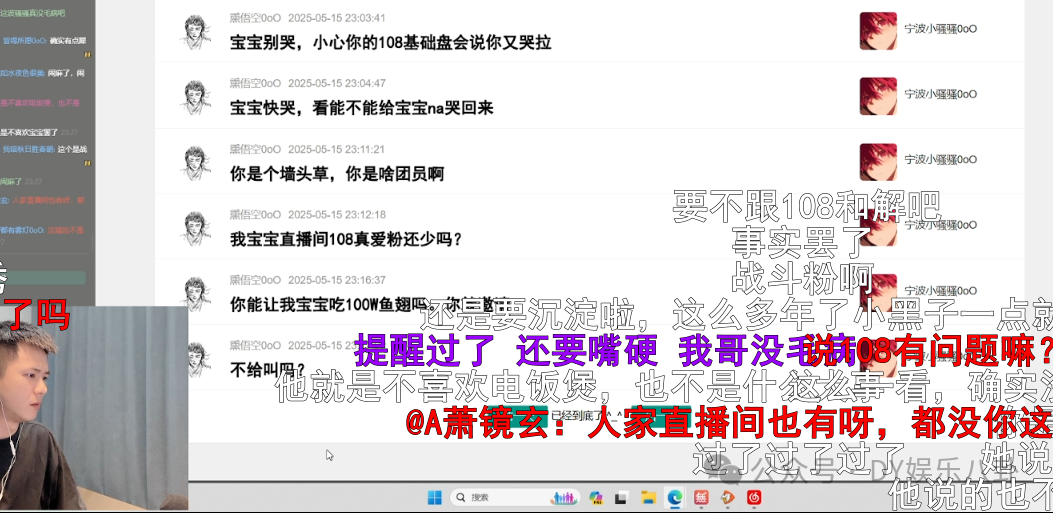
Task: Select message 不给叫吗?
Action: [267, 369]
